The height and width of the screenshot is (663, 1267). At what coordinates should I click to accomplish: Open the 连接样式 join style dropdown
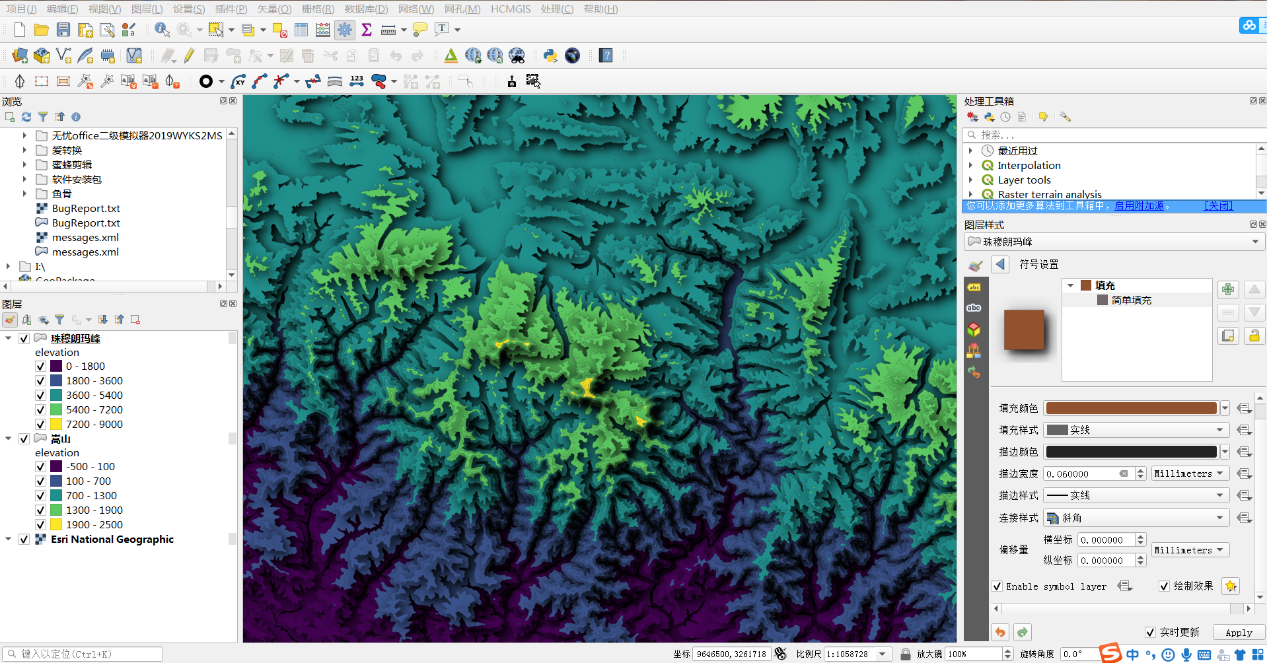click(1136, 518)
